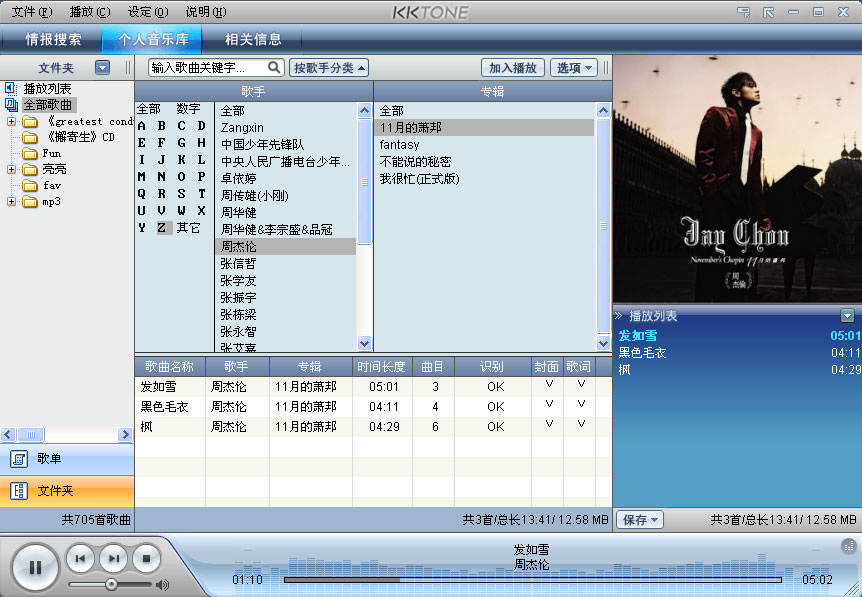This screenshot has height=597, width=862.
Task: Open the 说明(H) menu
Action: [x=206, y=12]
